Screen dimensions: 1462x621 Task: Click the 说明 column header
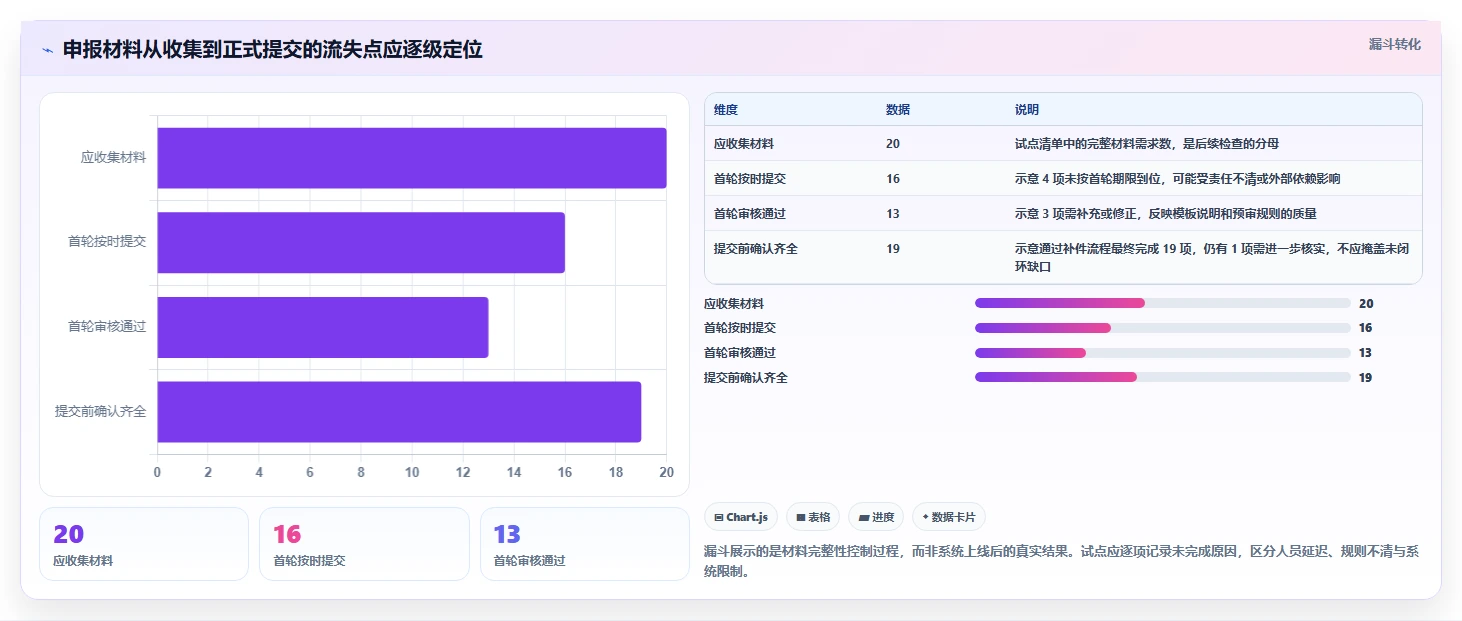[x=1027, y=110]
